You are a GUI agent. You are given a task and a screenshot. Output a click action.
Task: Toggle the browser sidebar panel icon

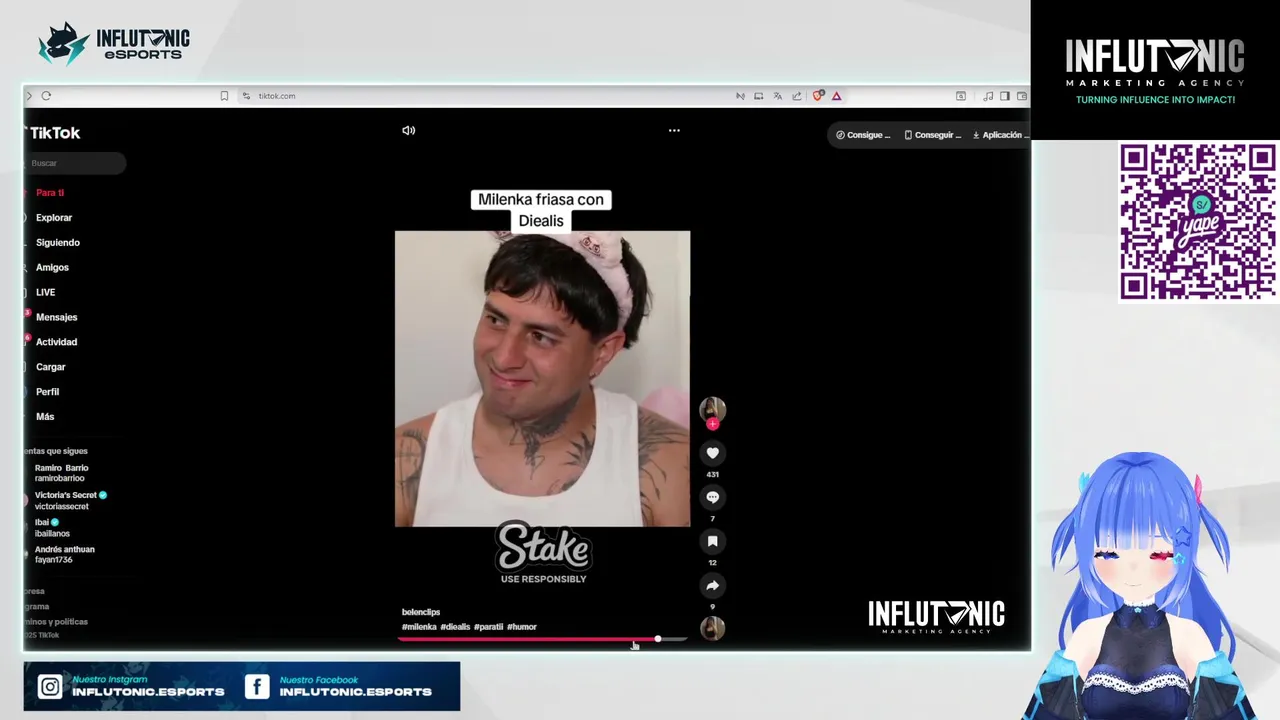click(x=1005, y=96)
